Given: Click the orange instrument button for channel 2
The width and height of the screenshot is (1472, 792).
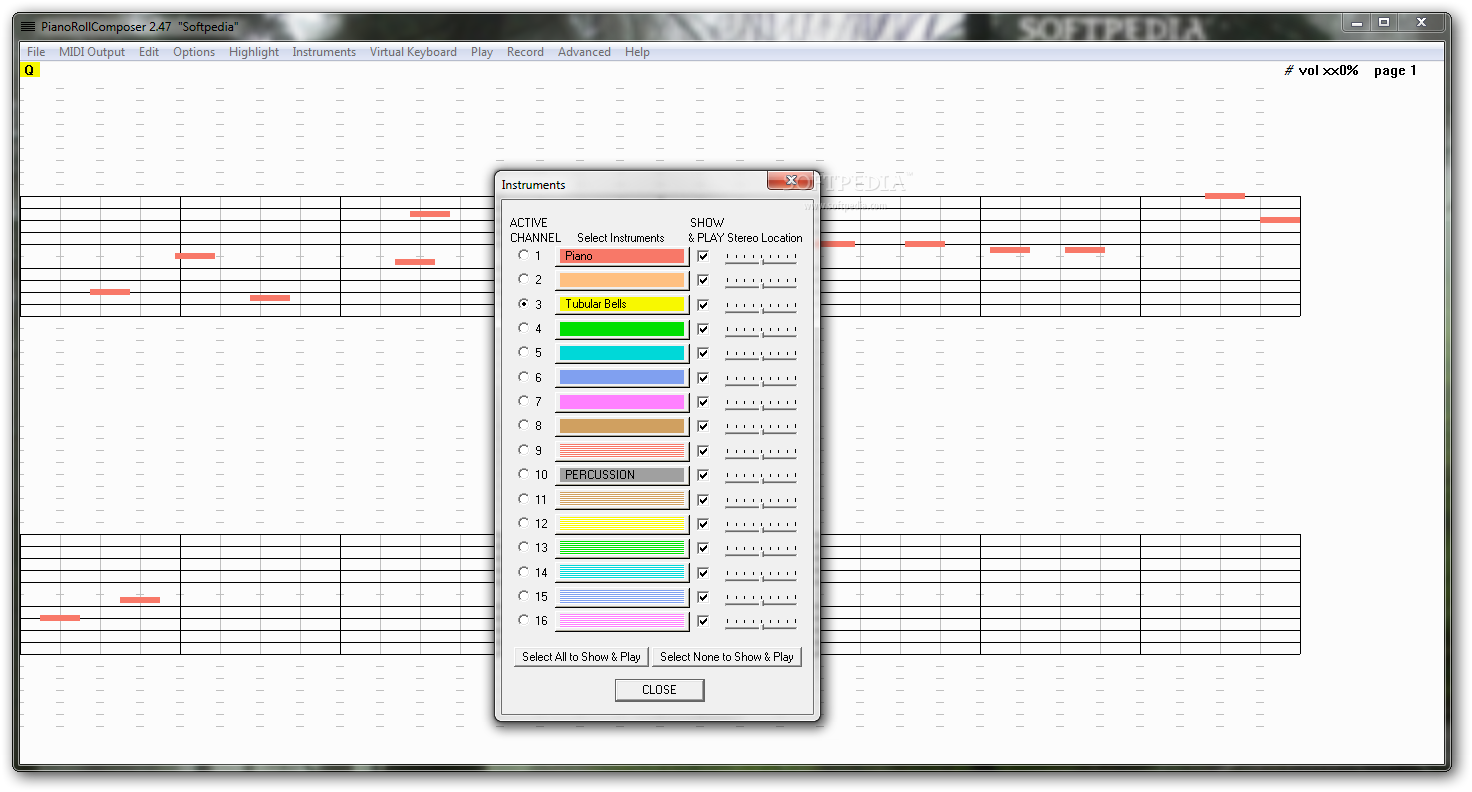Looking at the screenshot, I should pyautogui.click(x=622, y=280).
